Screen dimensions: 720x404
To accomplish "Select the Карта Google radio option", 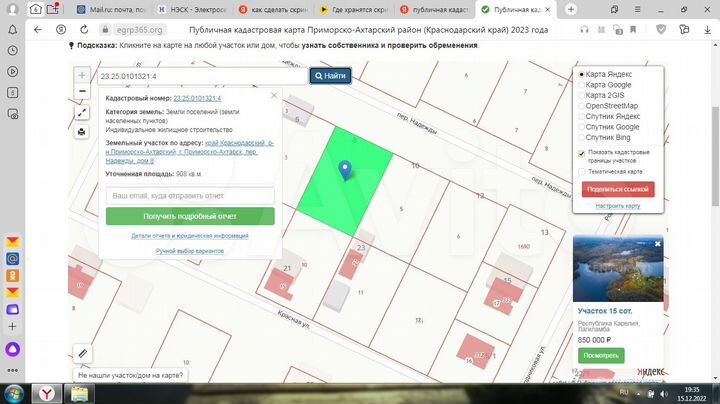I will point(583,85).
